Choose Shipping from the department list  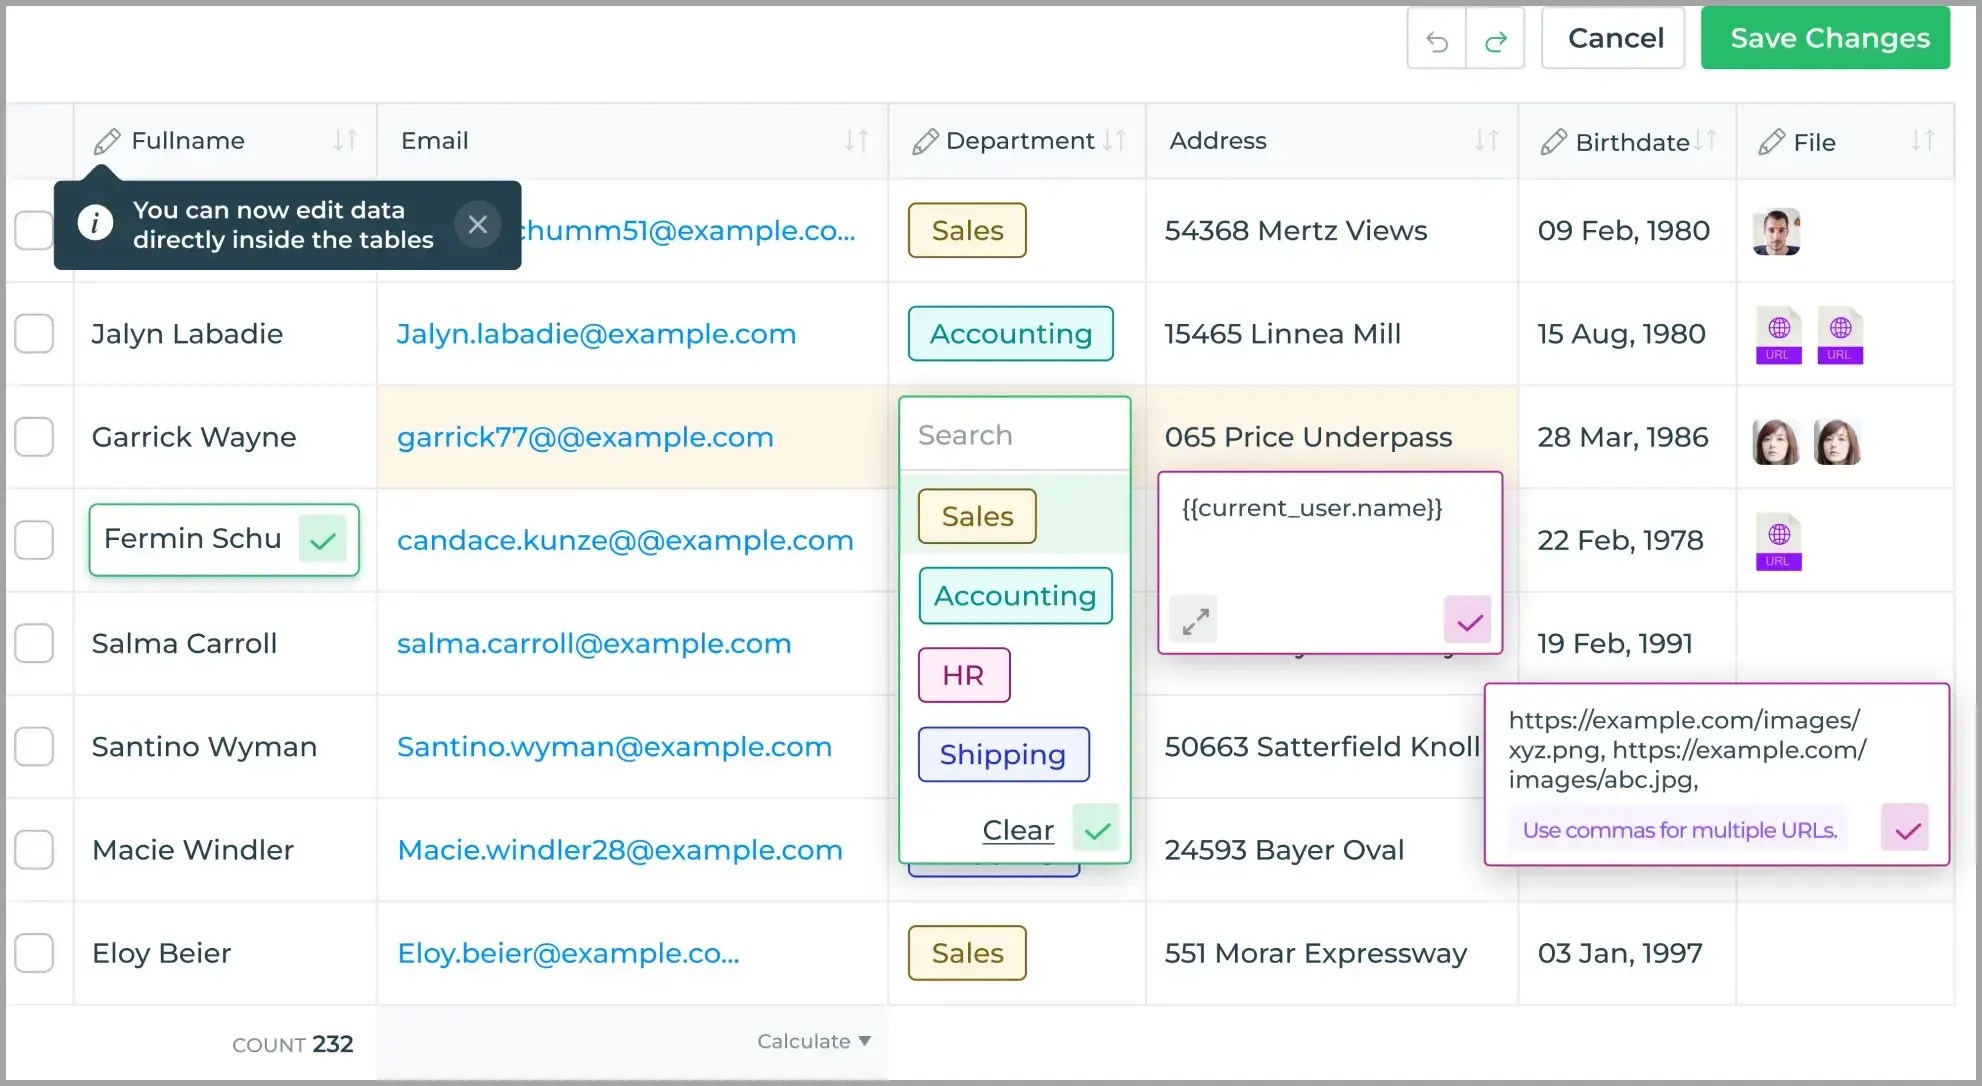pos(1003,754)
